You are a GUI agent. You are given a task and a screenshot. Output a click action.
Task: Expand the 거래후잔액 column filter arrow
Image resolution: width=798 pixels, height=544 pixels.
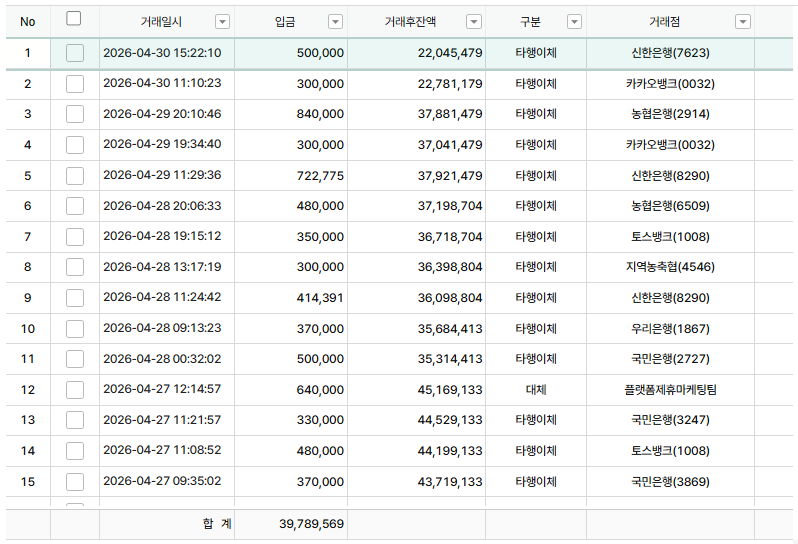(x=474, y=22)
